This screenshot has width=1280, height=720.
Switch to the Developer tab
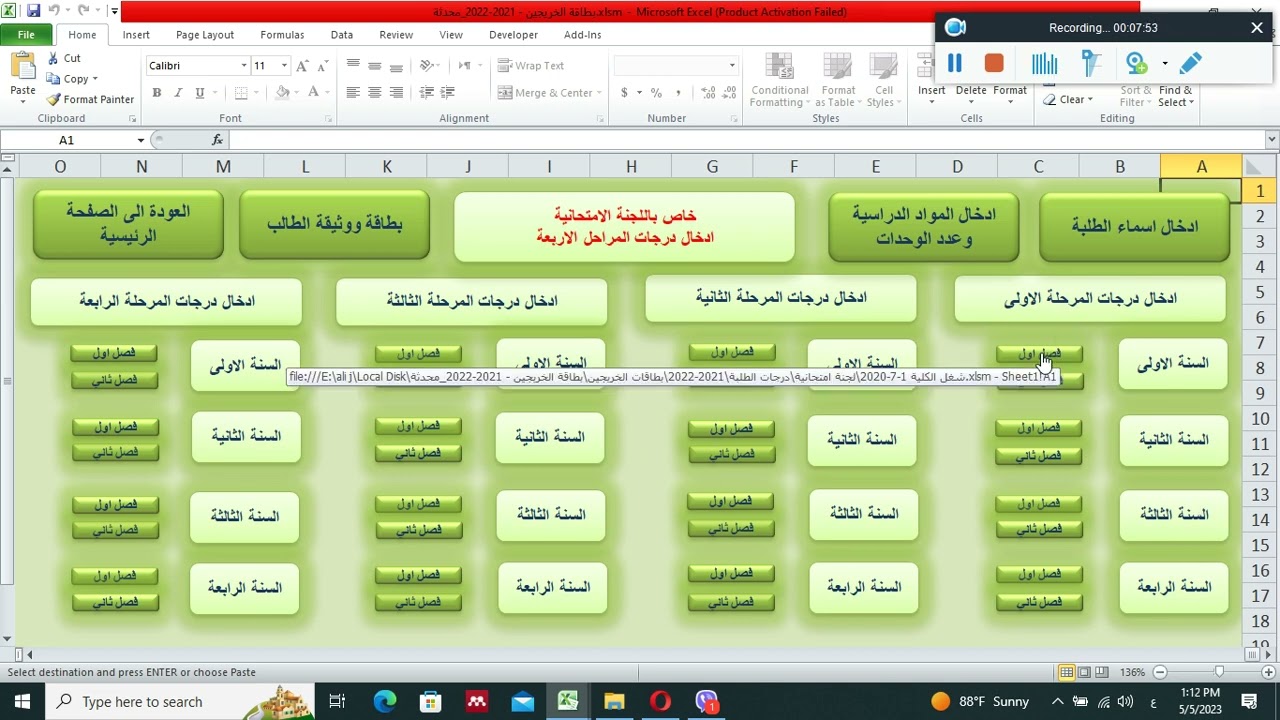[513, 34]
